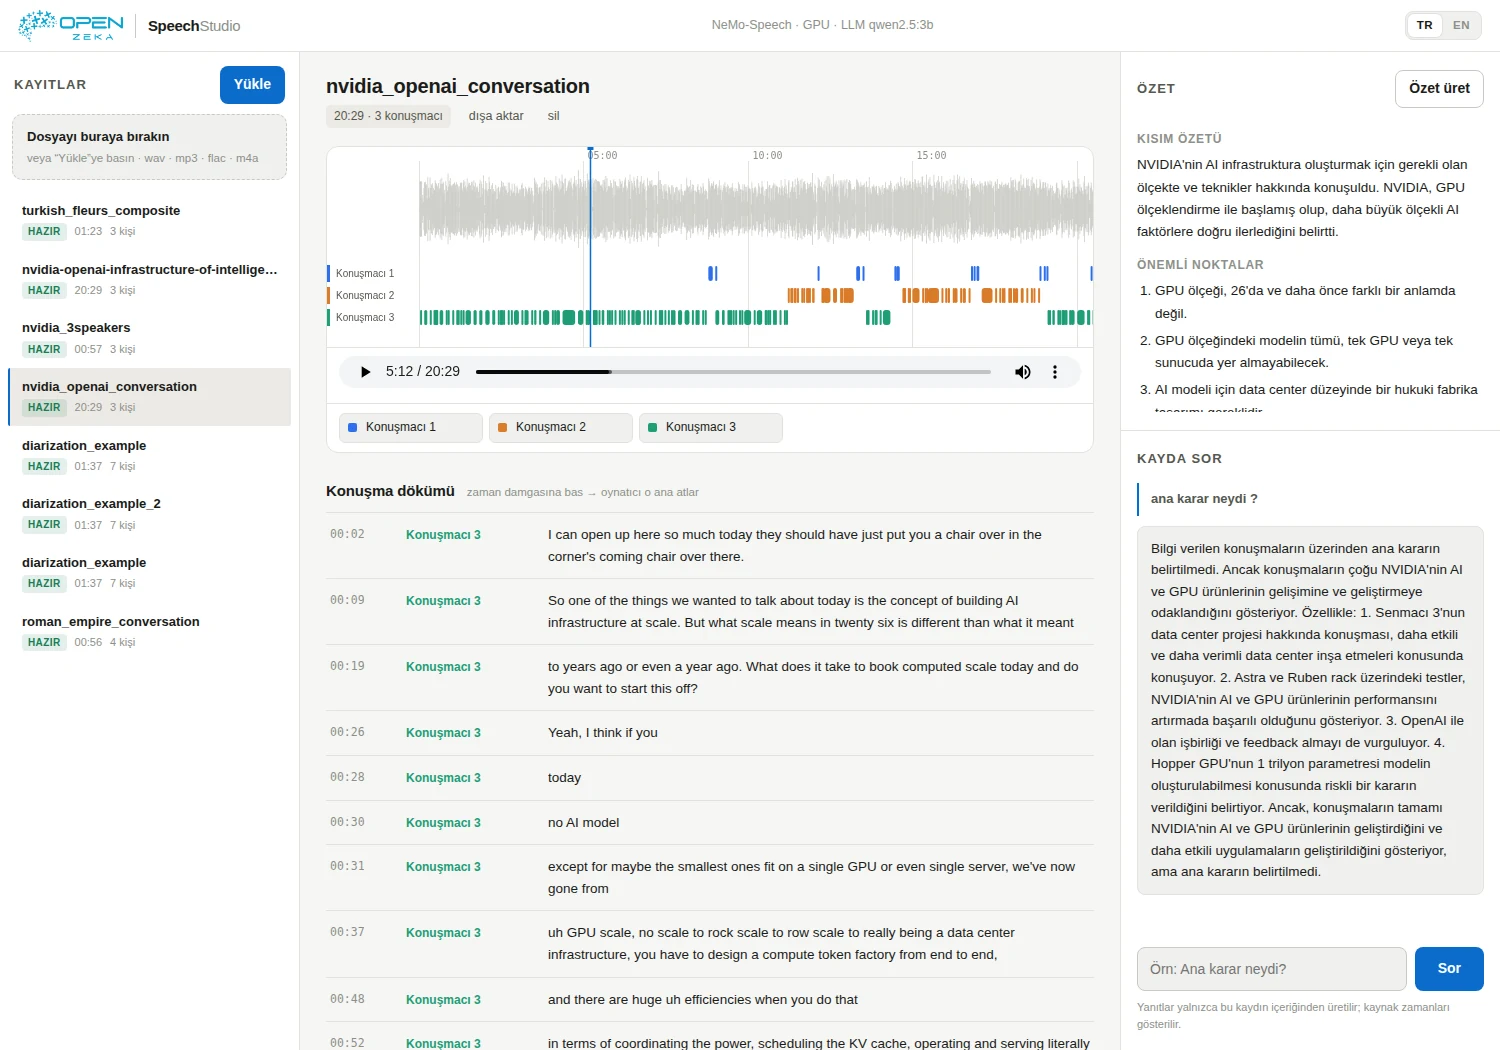Viewport: 1500px width, 1050px height.
Task: Select the nvidia_openai_conversation recording in sidebar
Action: click(149, 397)
